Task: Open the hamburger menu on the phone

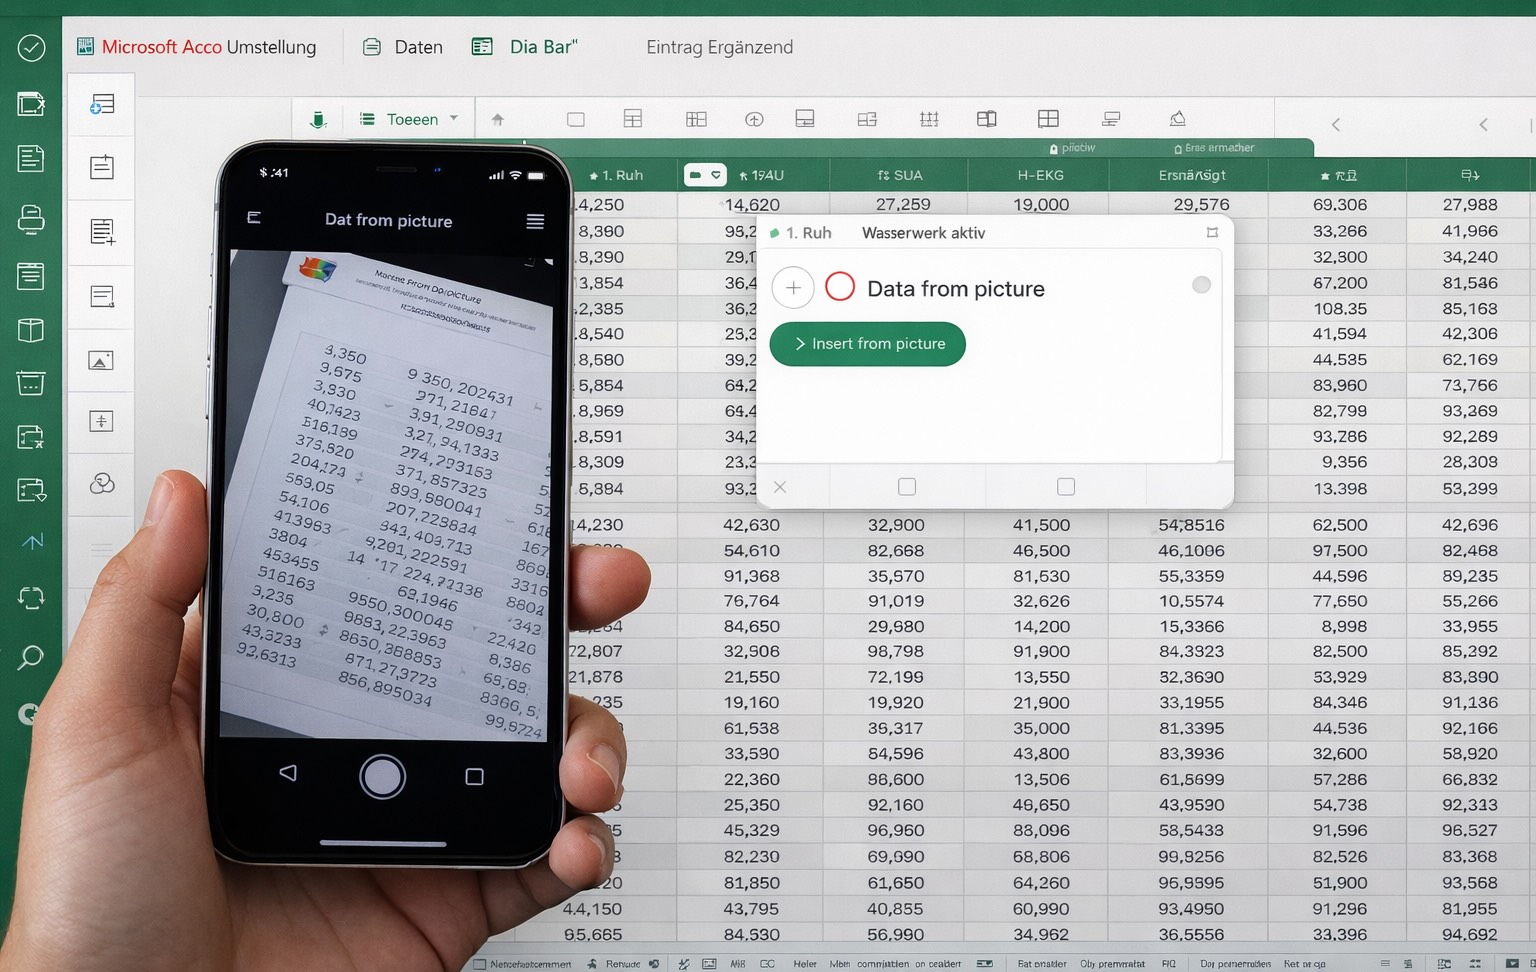Action: point(535,221)
